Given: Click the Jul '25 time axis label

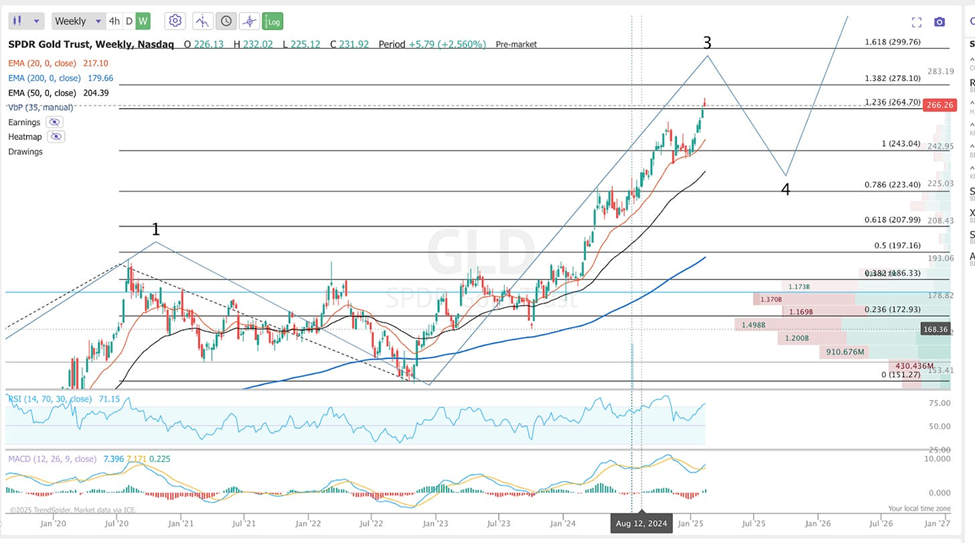Looking at the screenshot, I should [x=754, y=524].
